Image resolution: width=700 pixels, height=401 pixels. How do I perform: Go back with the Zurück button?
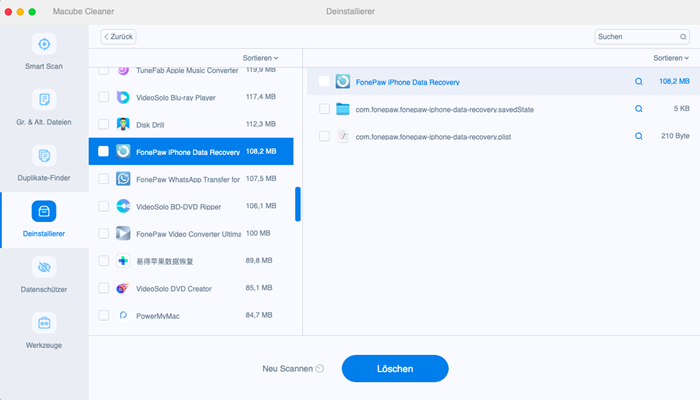[x=118, y=37]
